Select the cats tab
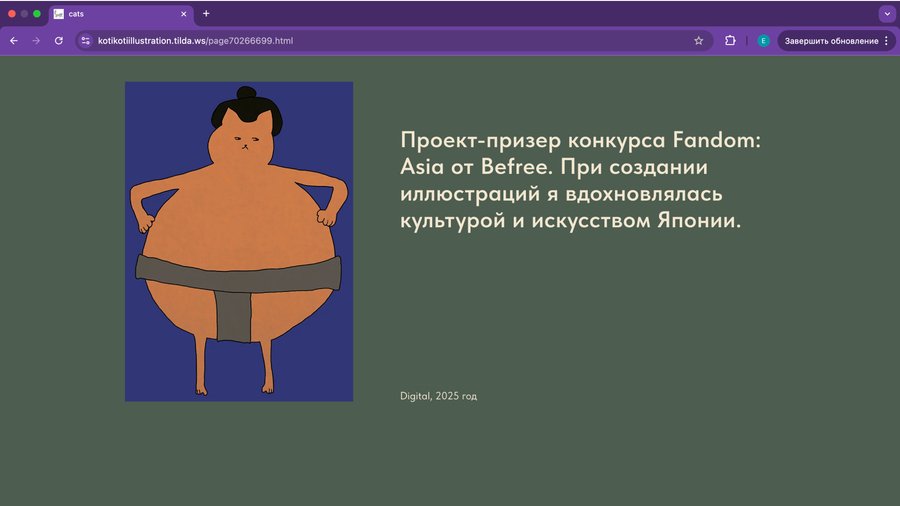Viewport: 900px width, 506px height. [121, 14]
